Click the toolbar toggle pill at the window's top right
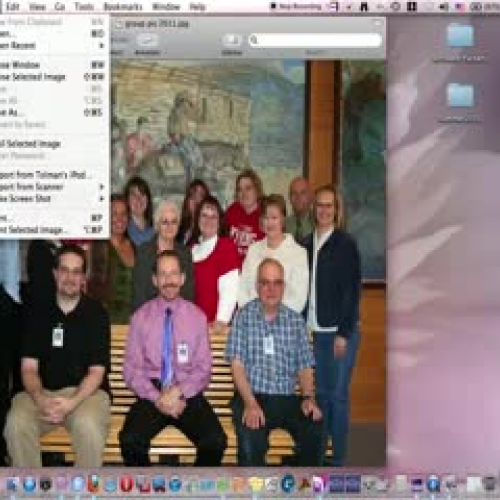The height and width of the screenshot is (500, 500). pos(378,23)
